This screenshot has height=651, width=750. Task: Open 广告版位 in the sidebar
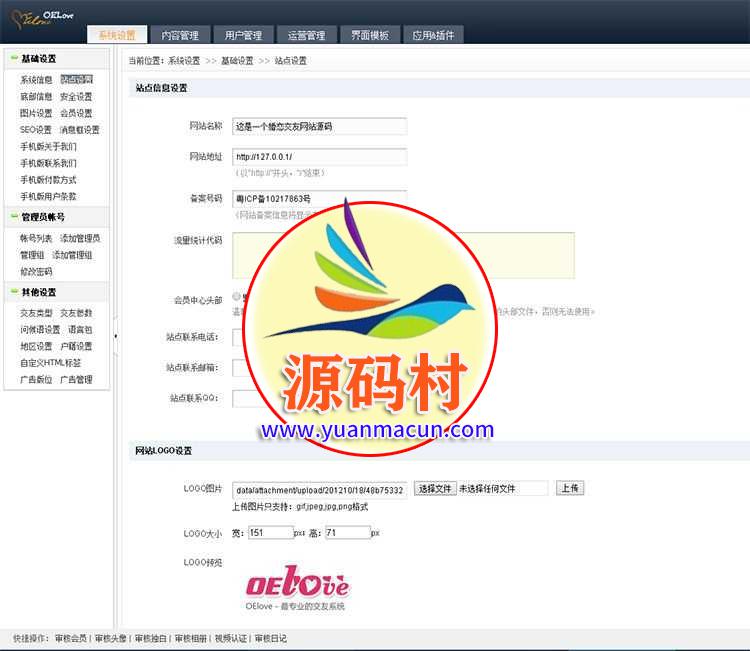(x=36, y=380)
